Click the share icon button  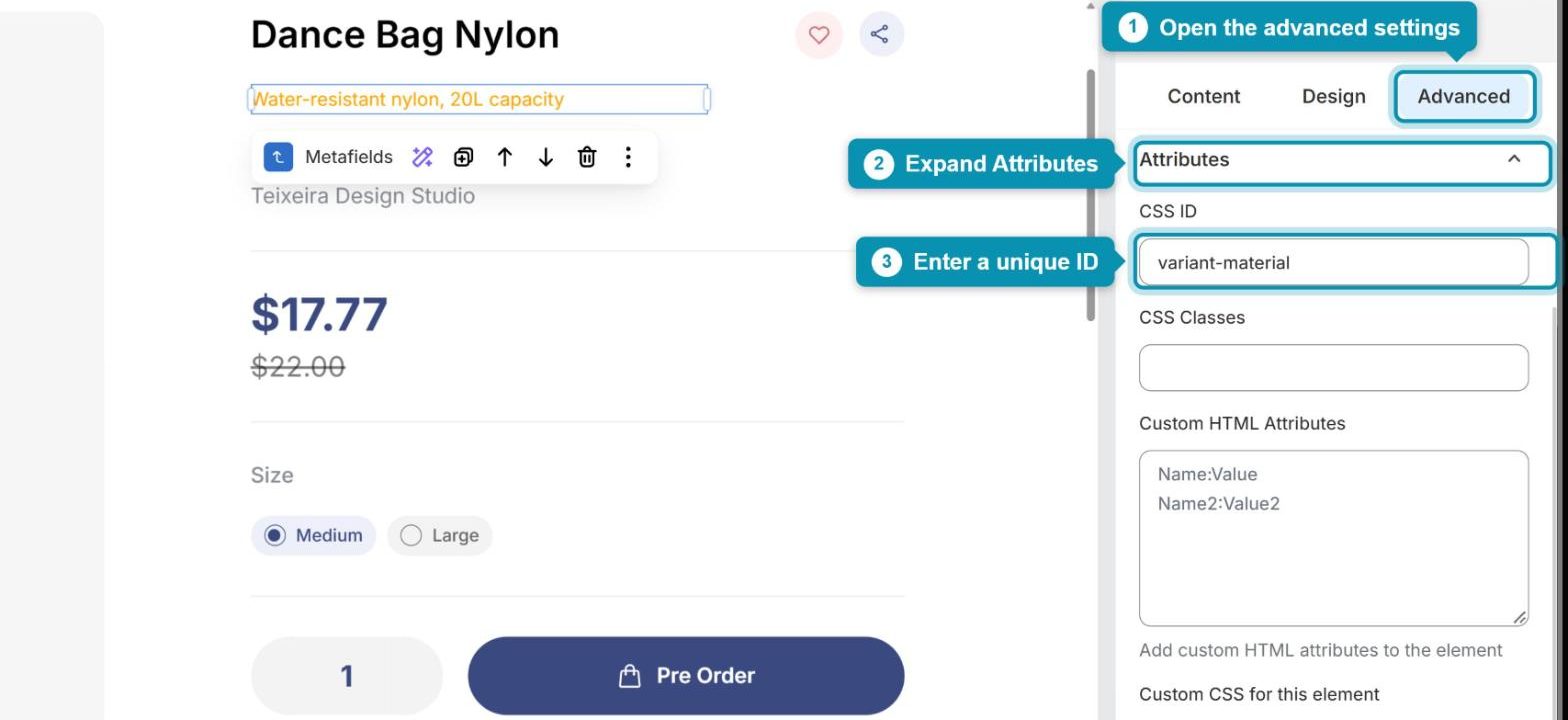pos(880,35)
